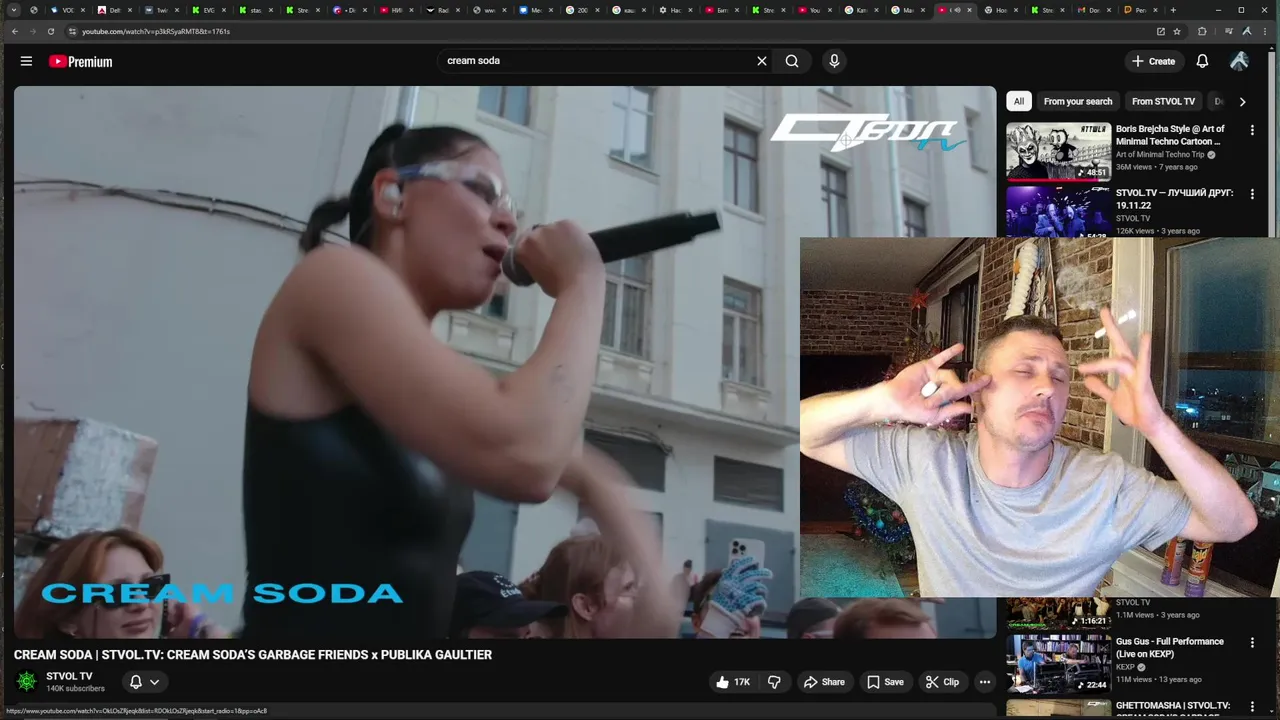The width and height of the screenshot is (1280, 720).
Task: Open the KEXP channel name
Action: pyautogui.click(x=1125, y=667)
